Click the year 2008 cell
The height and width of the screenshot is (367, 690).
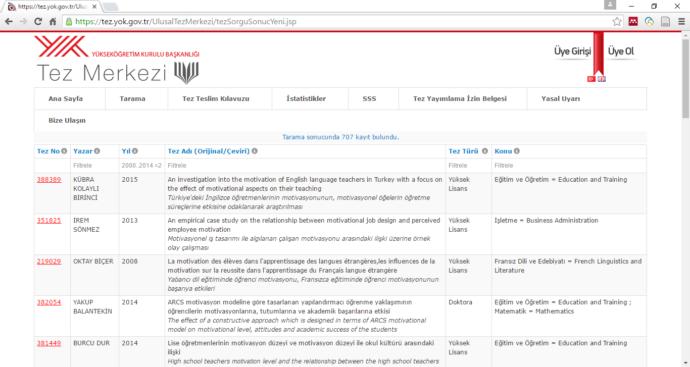tap(130, 261)
